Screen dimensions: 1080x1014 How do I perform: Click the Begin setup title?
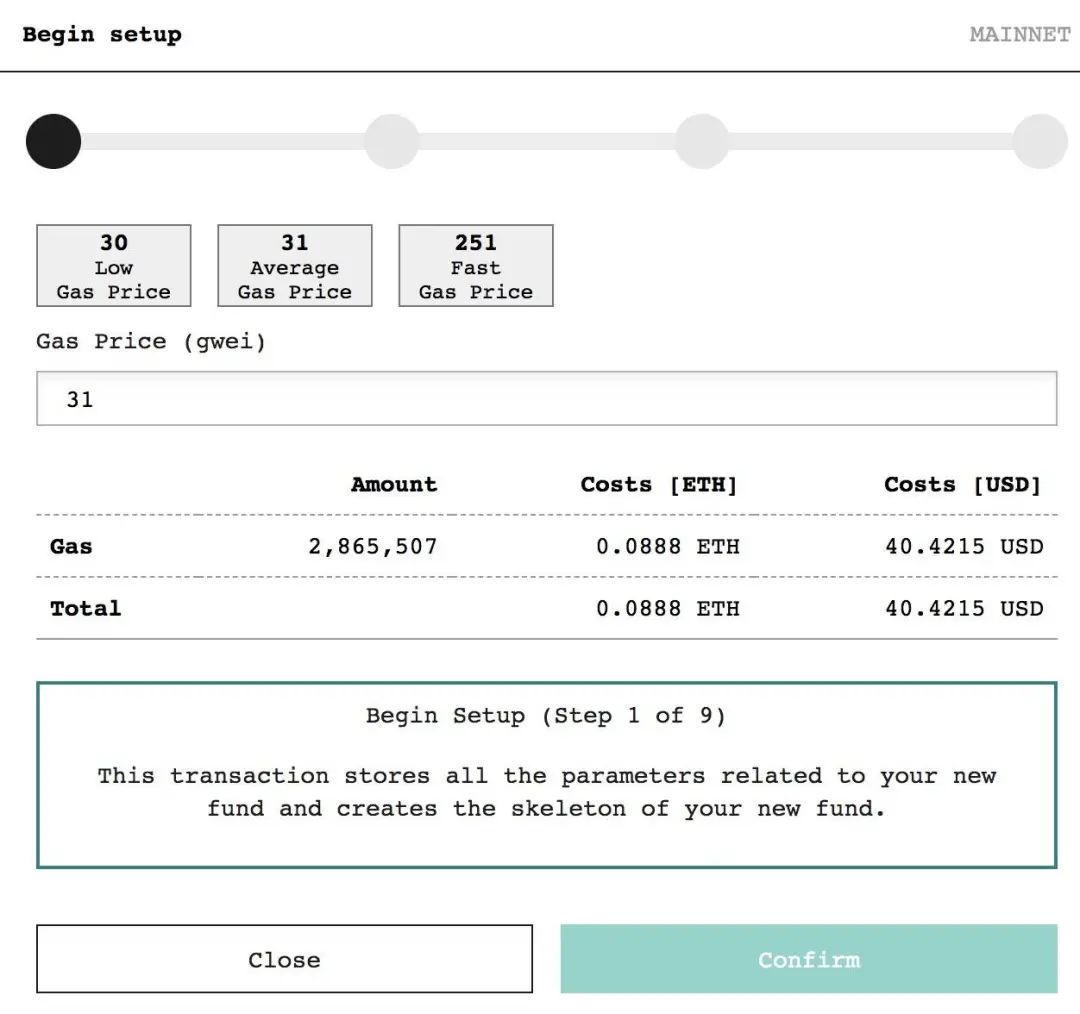click(x=102, y=35)
